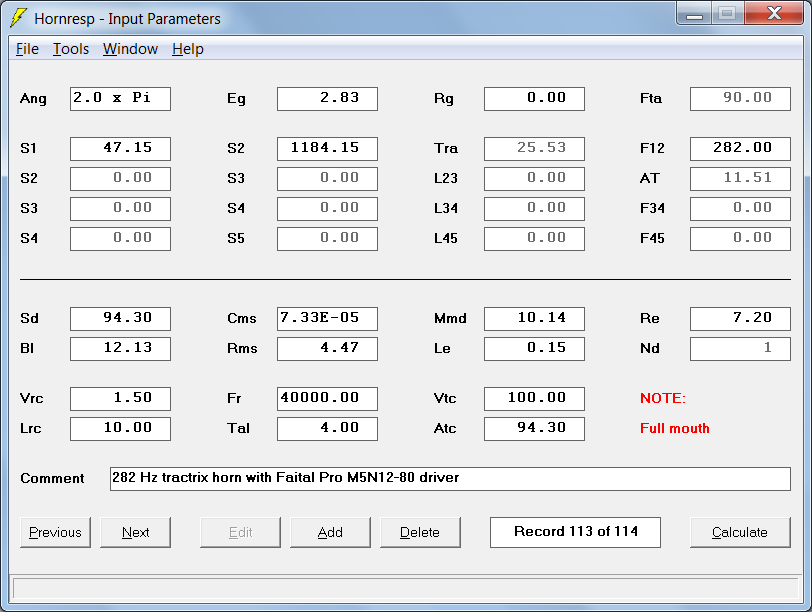The width and height of the screenshot is (812, 612).
Task: Open the Help menu
Action: [x=187, y=49]
